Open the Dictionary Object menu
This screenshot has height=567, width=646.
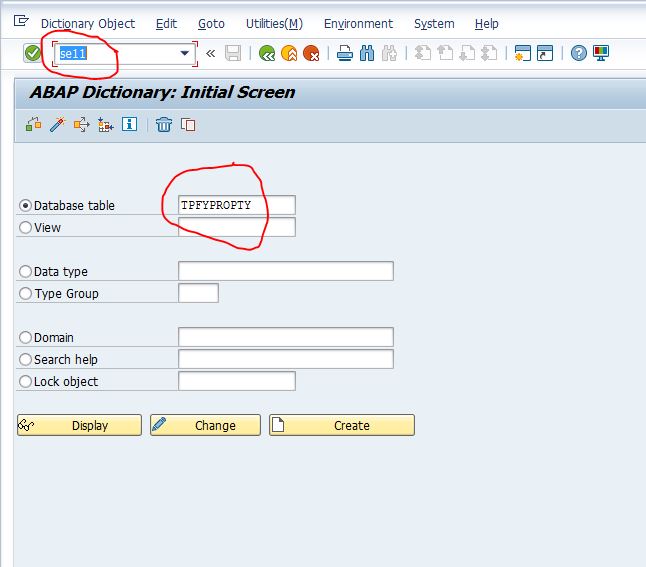(88, 24)
